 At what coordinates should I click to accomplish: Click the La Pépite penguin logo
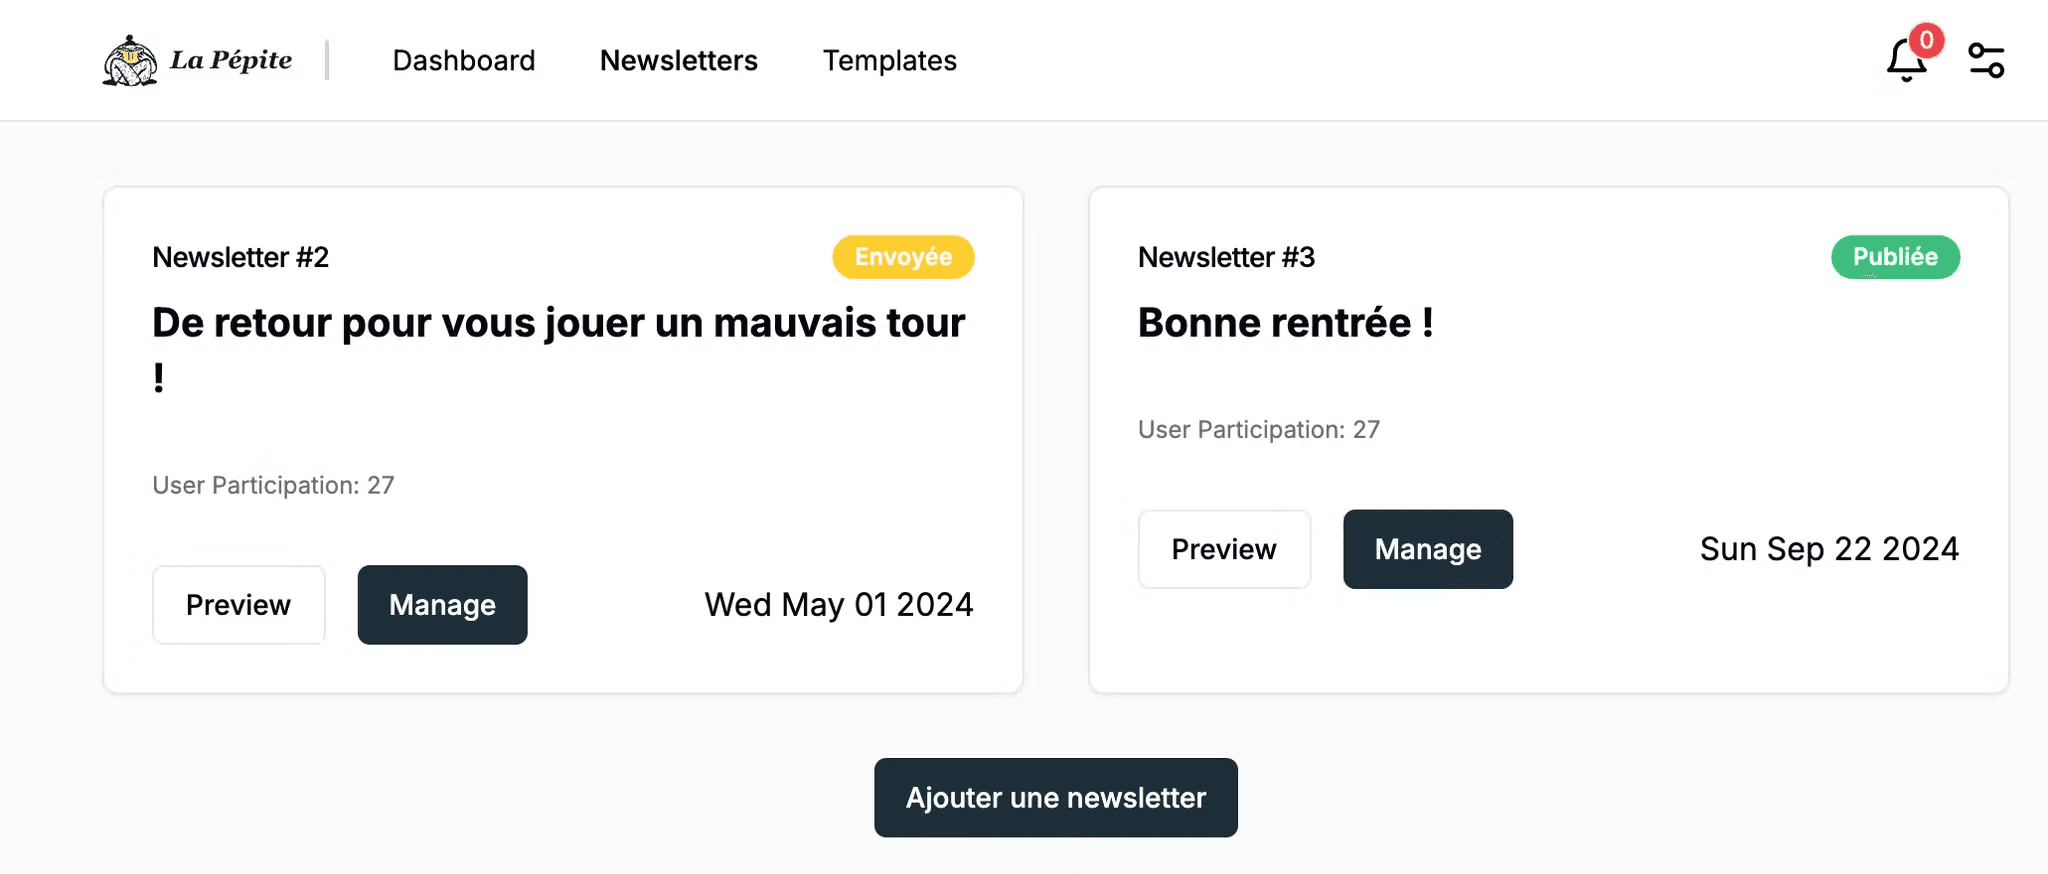[131, 60]
